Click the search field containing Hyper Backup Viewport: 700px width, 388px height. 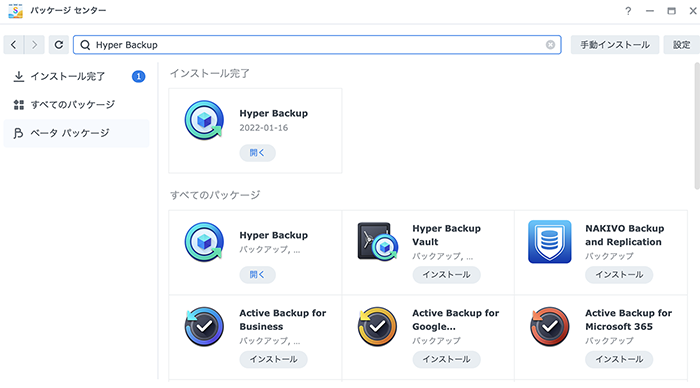click(x=317, y=45)
